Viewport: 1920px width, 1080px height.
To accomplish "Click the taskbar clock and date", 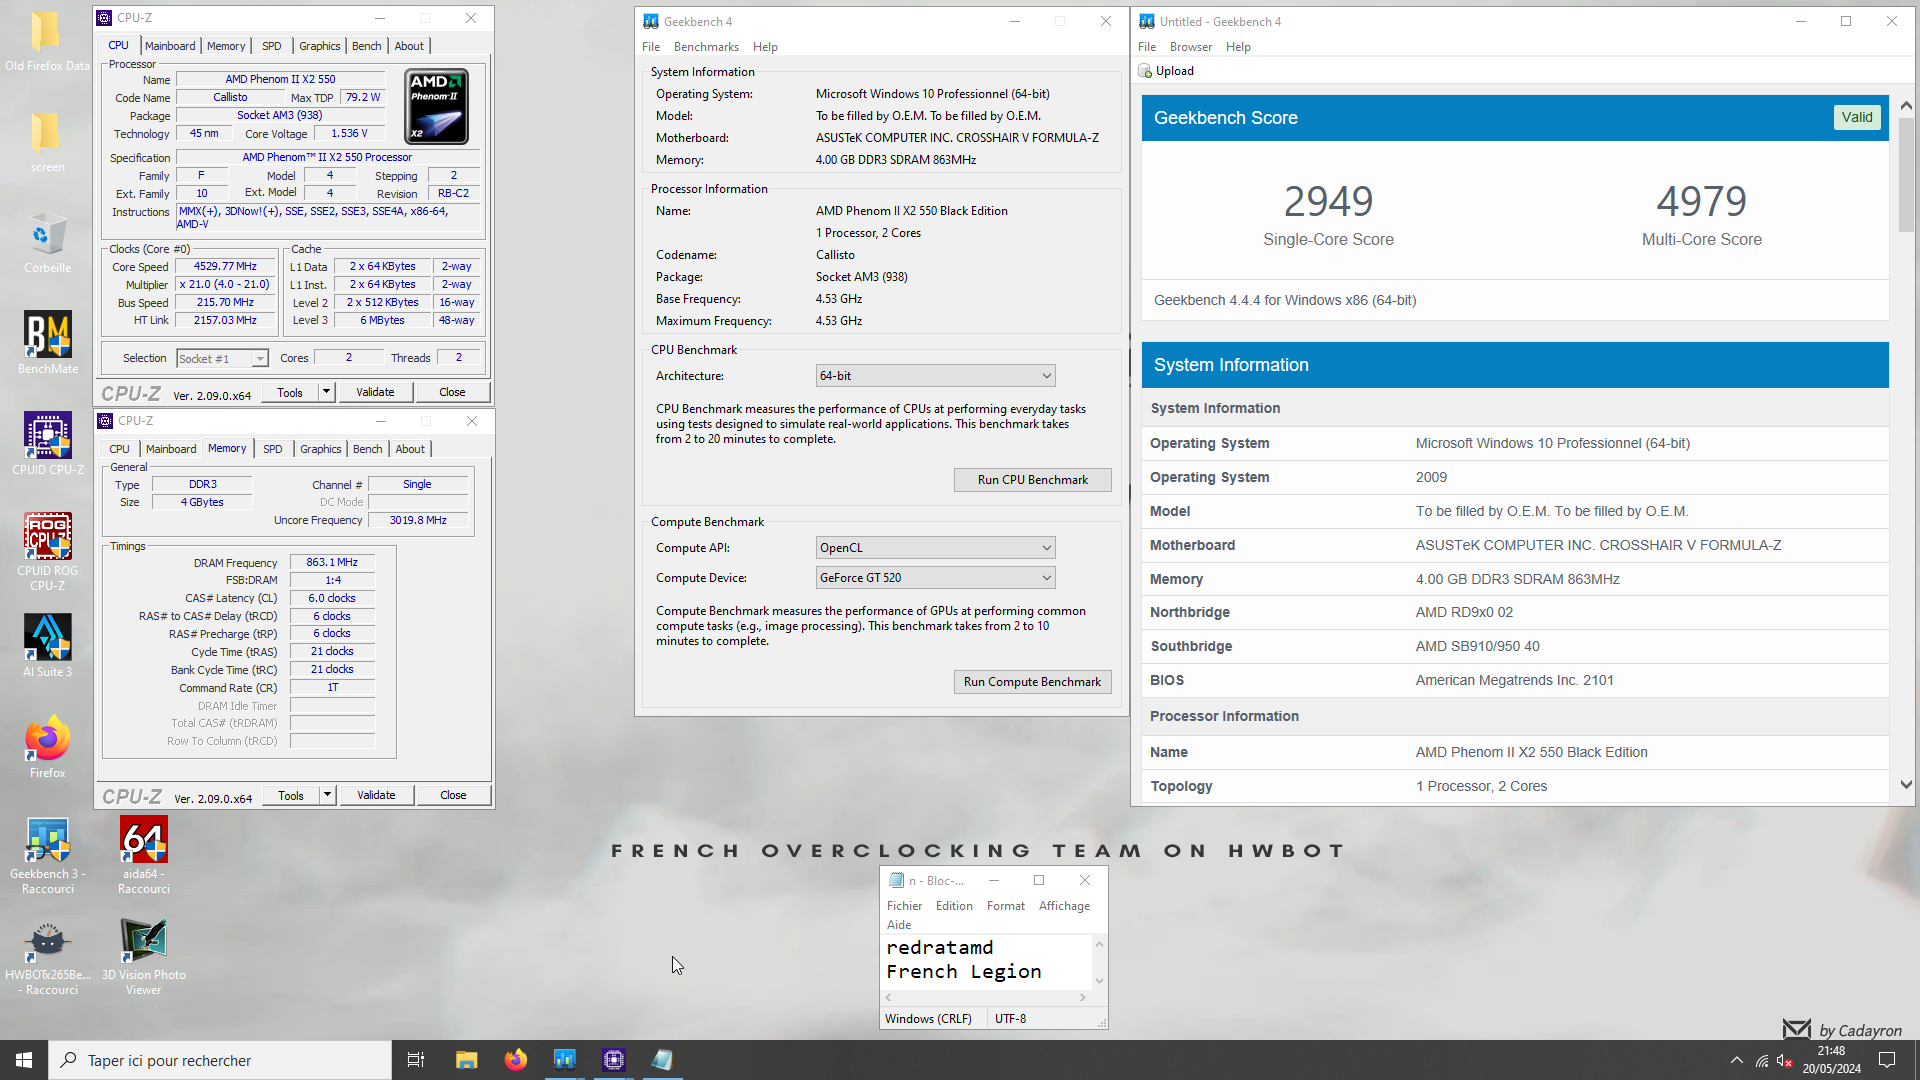I will pyautogui.click(x=1831, y=1060).
